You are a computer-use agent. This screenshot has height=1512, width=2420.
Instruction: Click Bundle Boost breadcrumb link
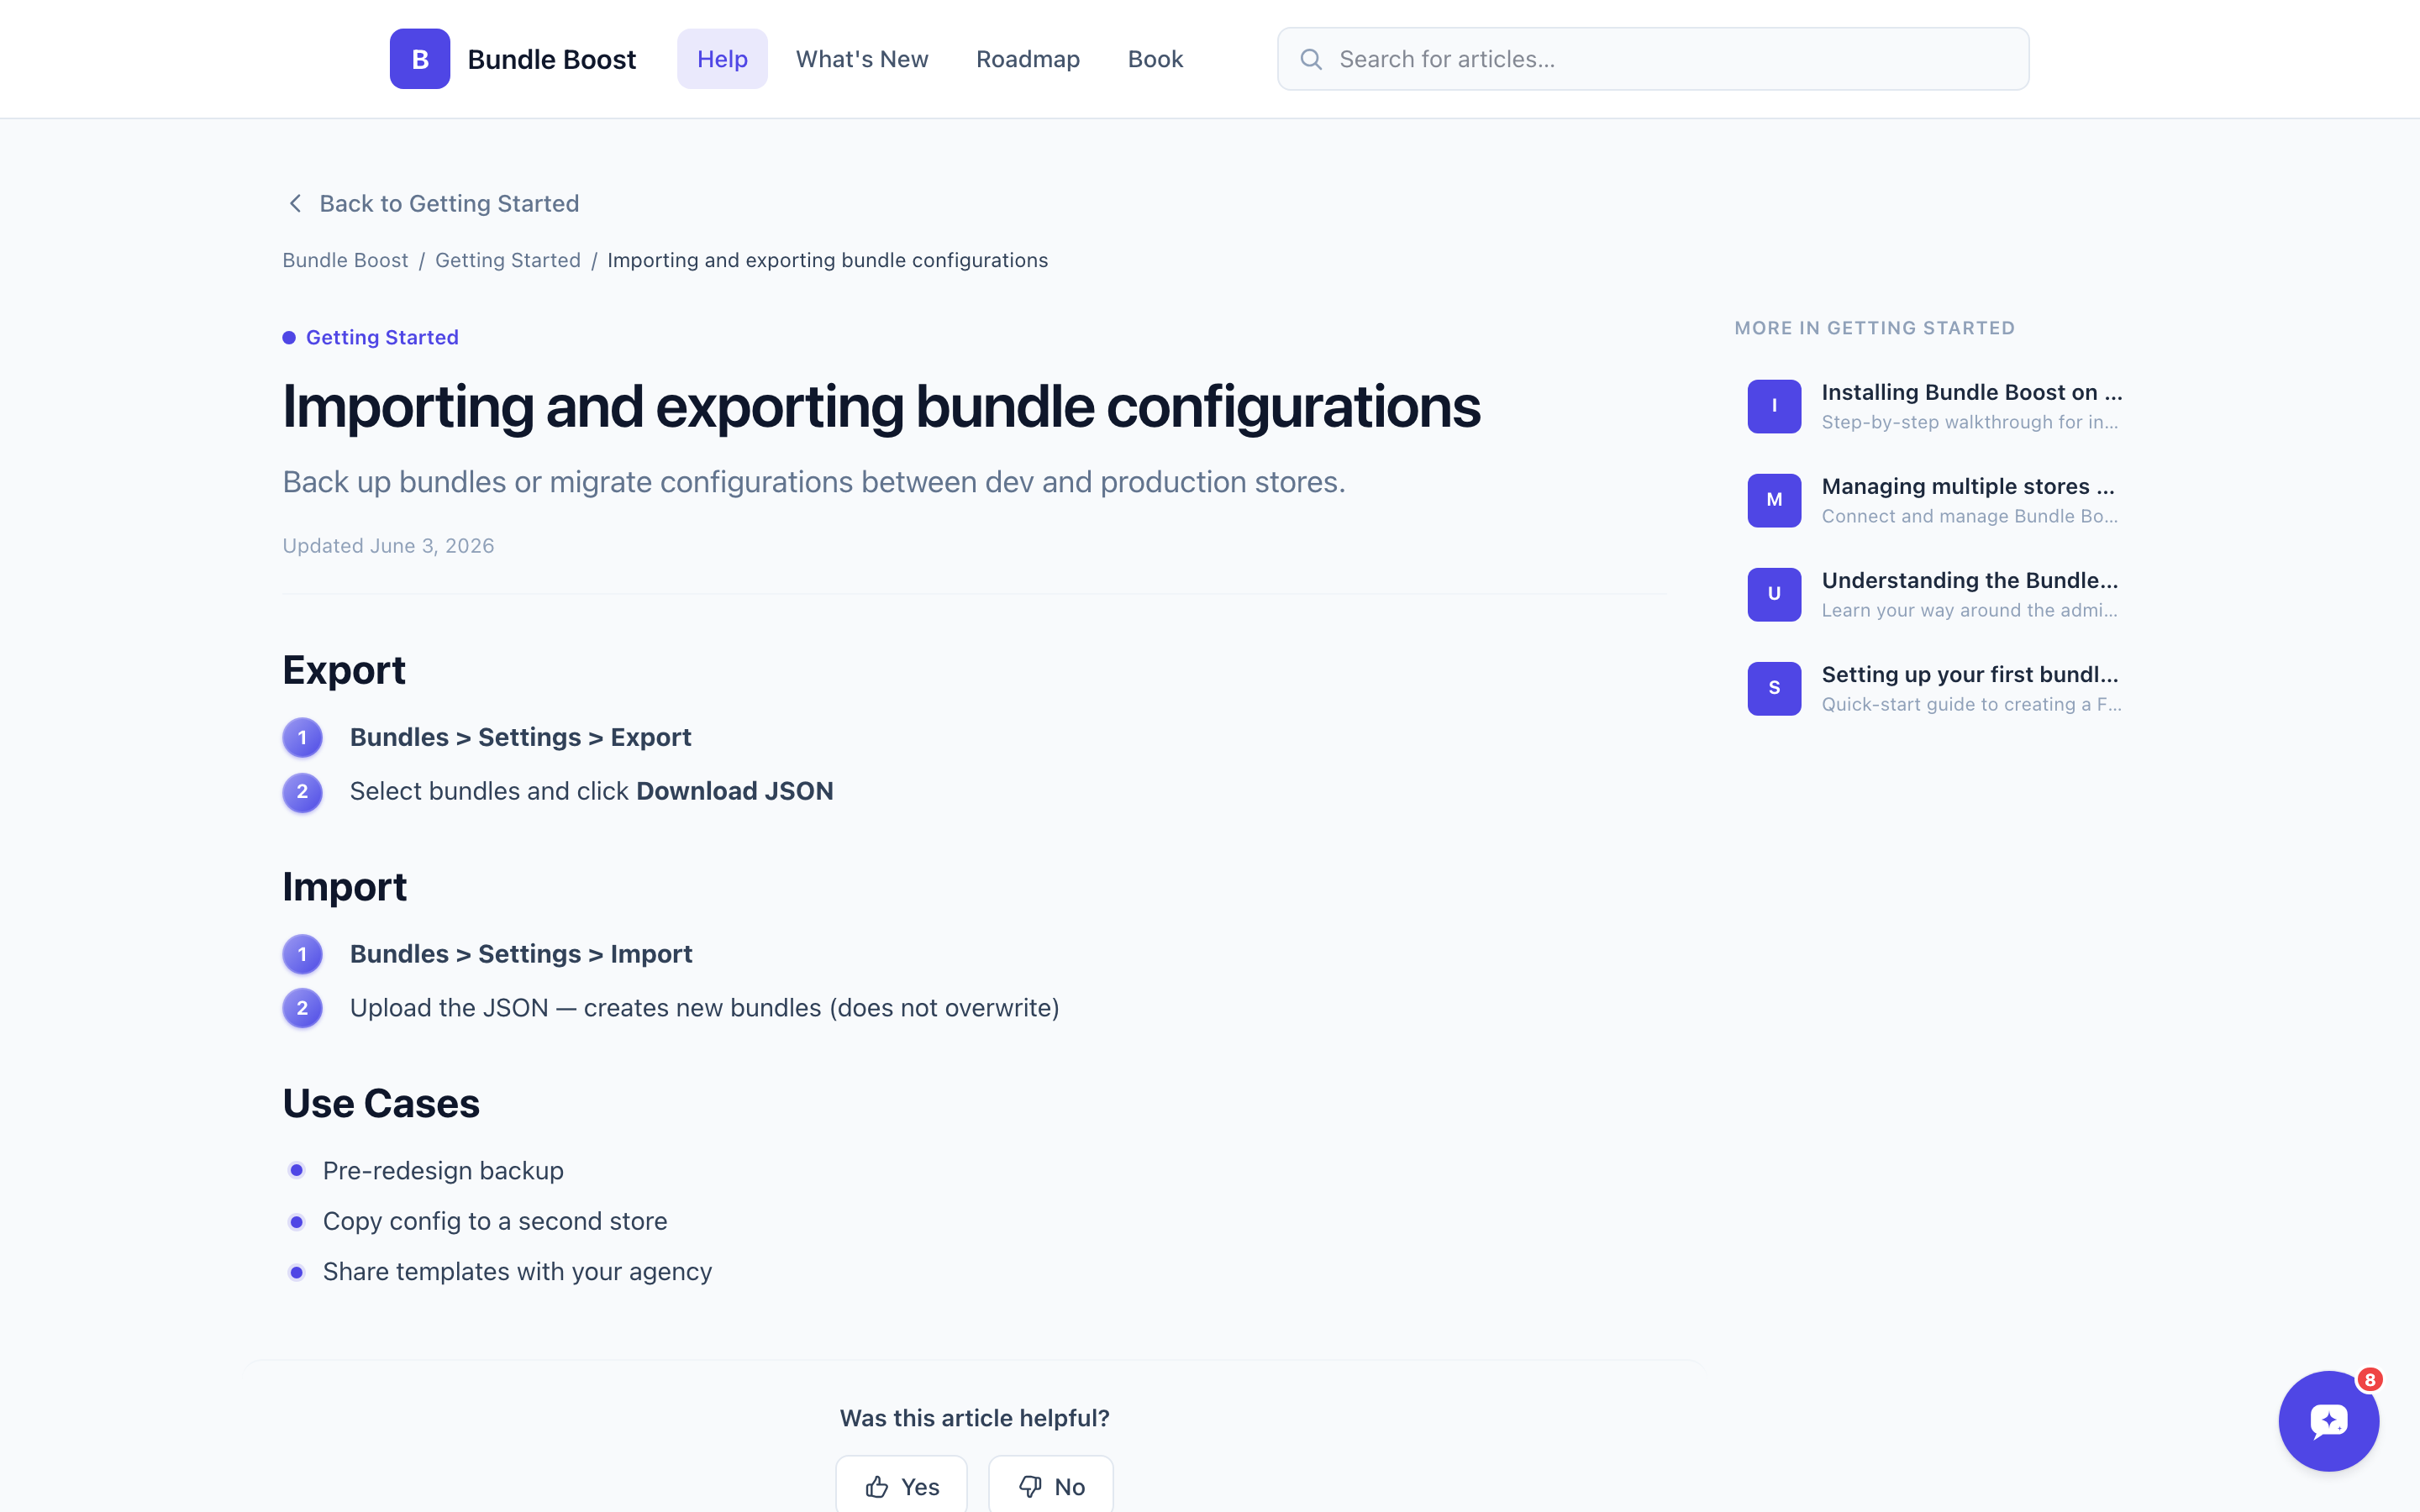(345, 260)
